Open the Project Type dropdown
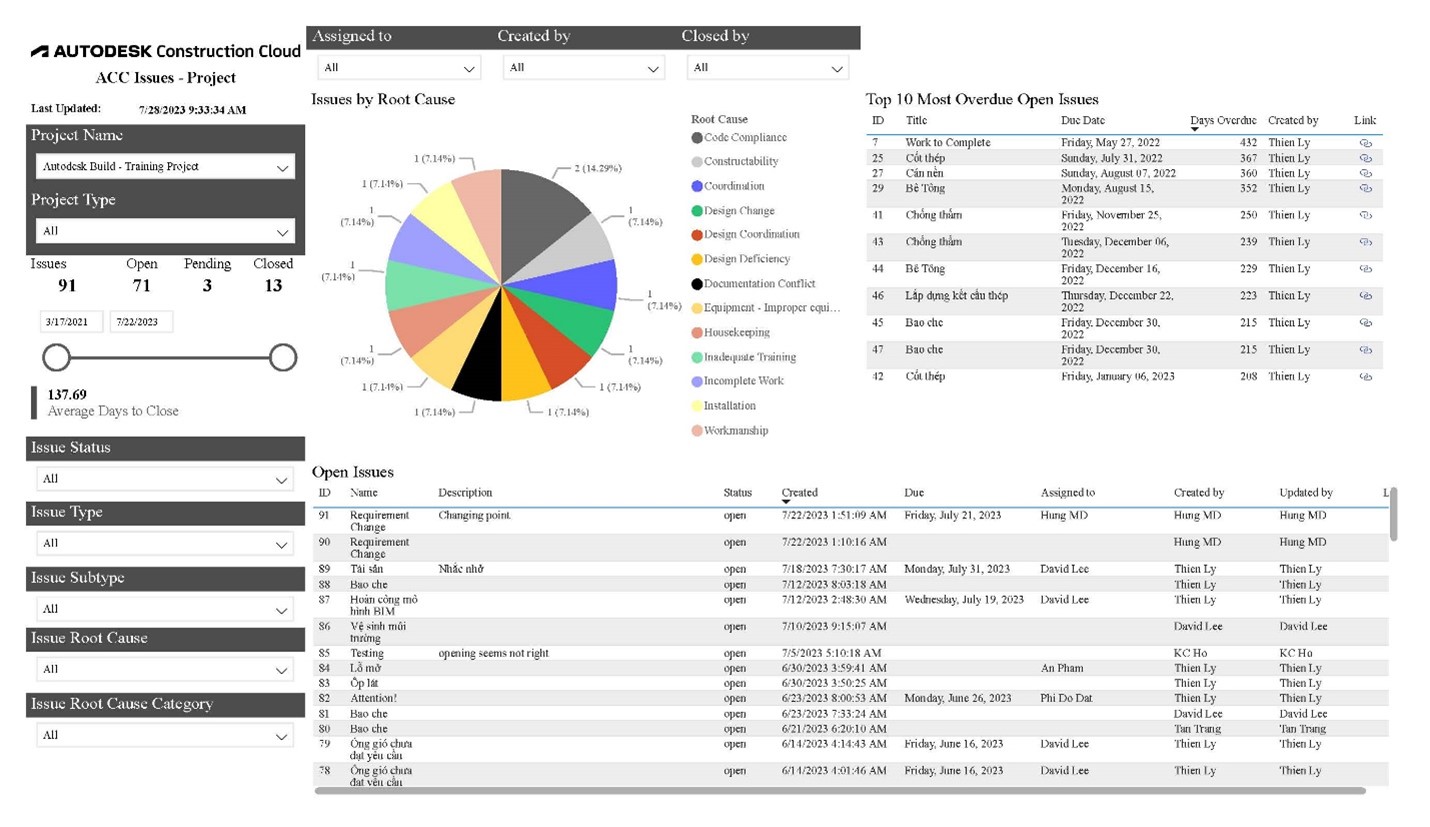 (165, 231)
